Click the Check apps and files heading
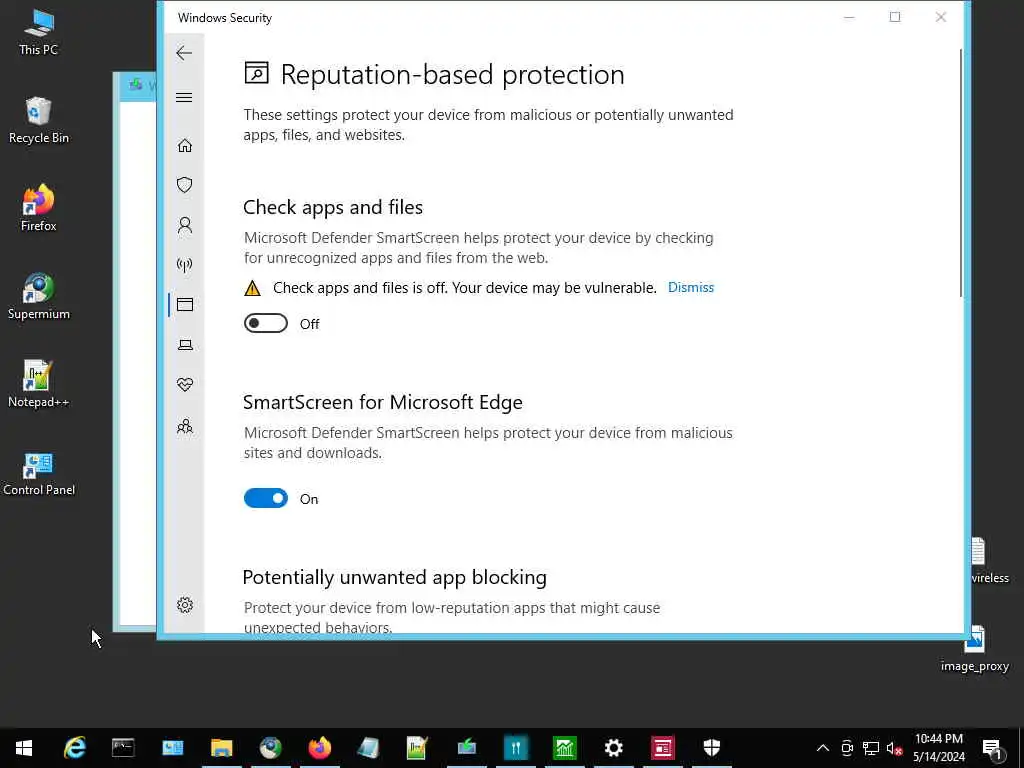This screenshot has width=1024, height=768. [x=333, y=207]
